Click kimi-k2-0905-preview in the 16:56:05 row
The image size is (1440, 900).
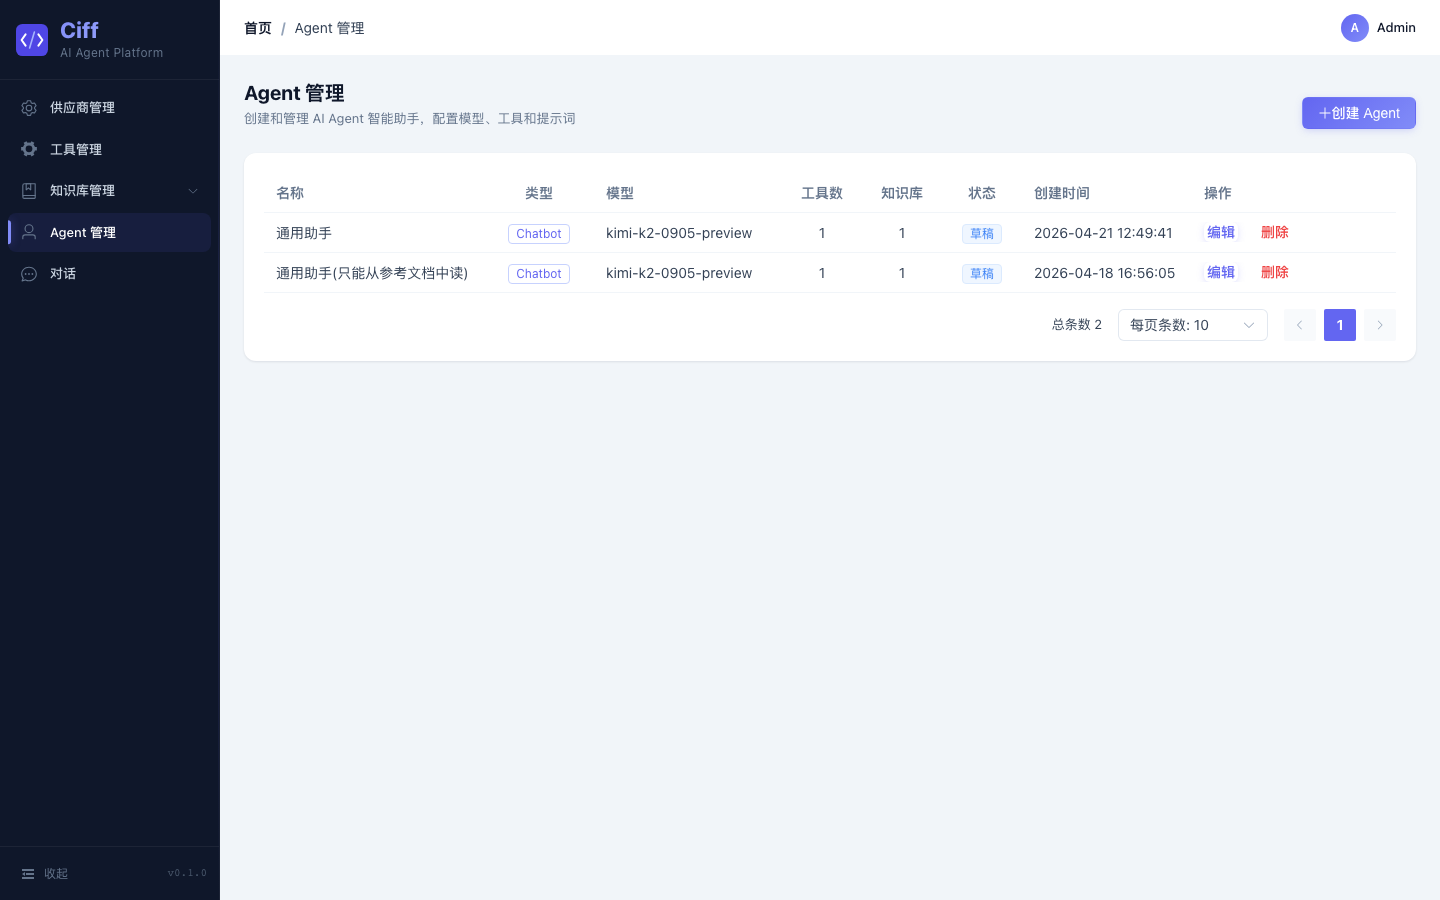click(x=679, y=273)
